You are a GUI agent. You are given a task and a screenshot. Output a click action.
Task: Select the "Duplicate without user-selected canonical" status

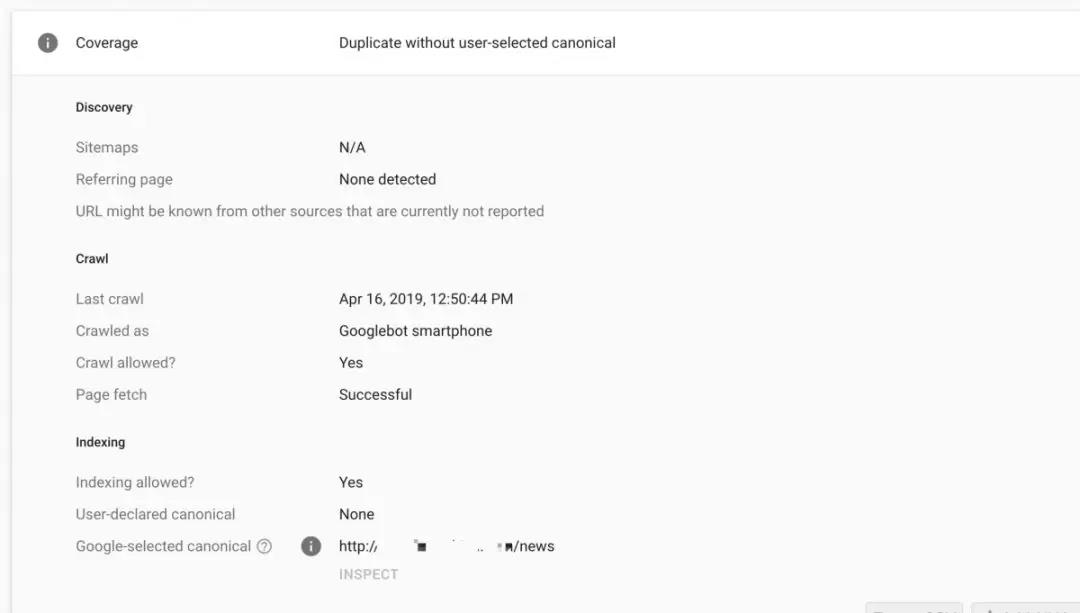(x=477, y=43)
